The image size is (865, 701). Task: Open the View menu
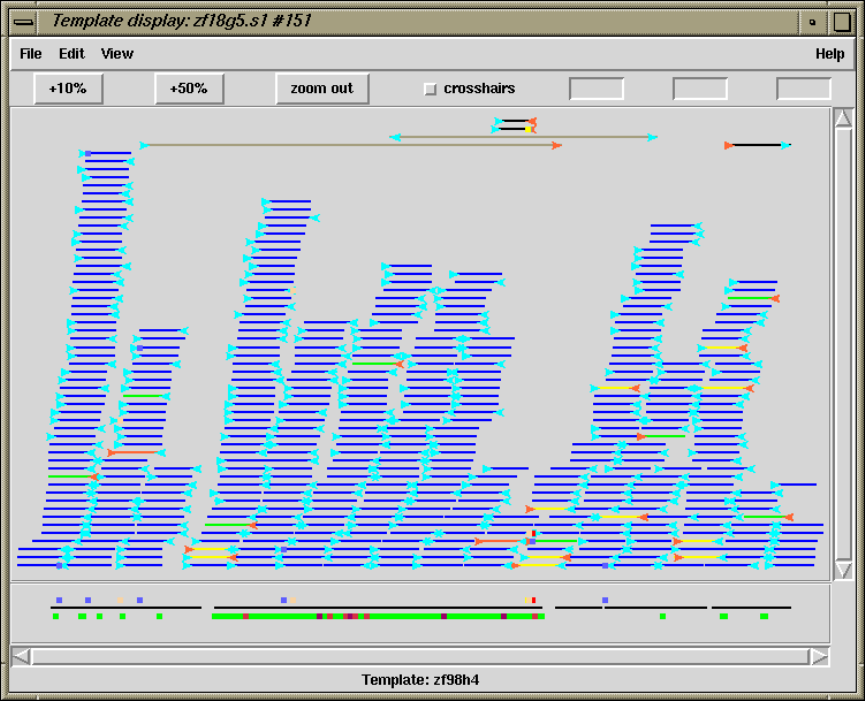point(117,53)
